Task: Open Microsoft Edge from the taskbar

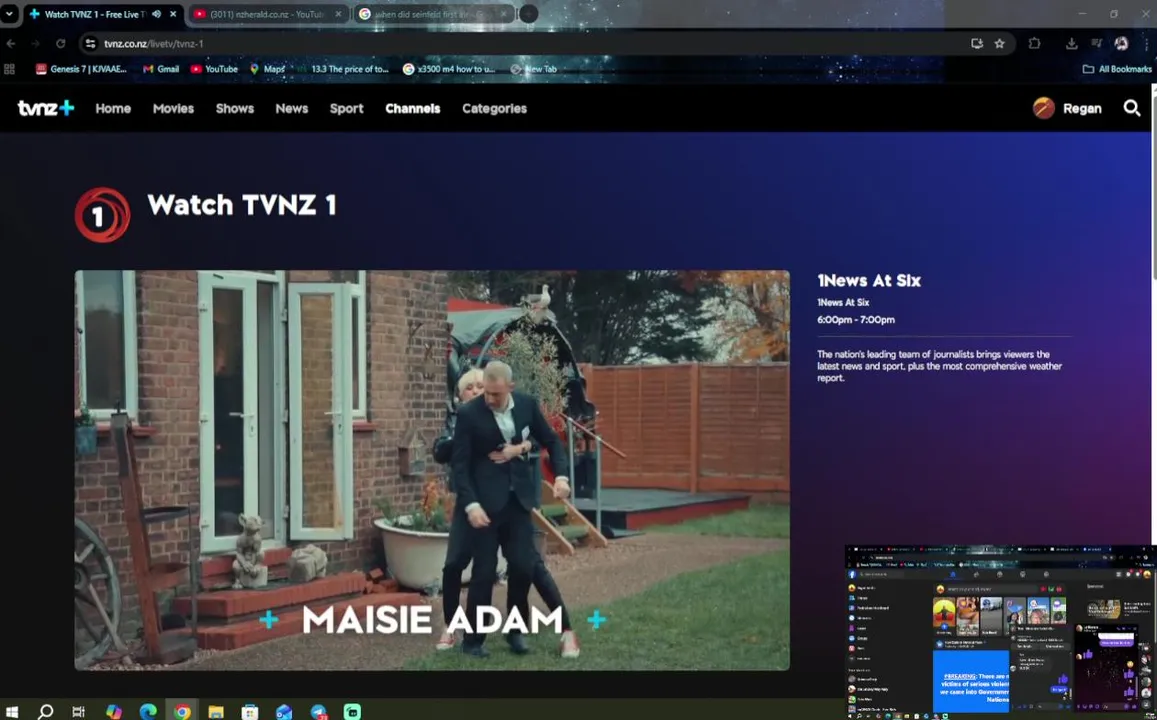Action: coord(148,711)
